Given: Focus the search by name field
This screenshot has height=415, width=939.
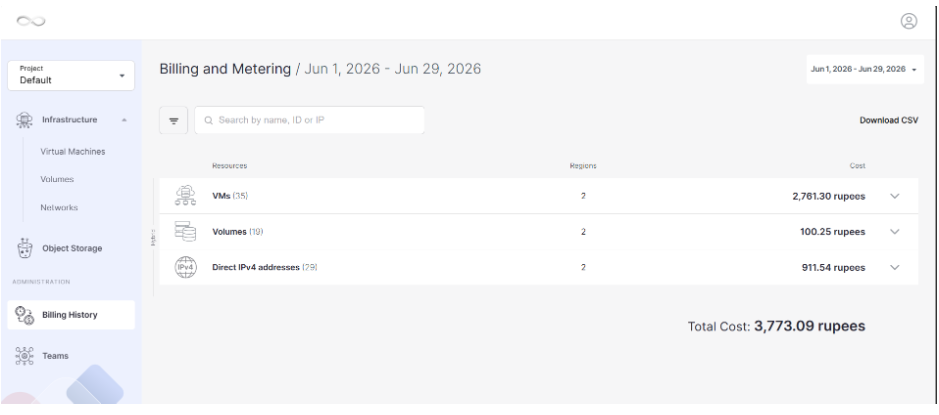Looking at the screenshot, I should [310, 120].
